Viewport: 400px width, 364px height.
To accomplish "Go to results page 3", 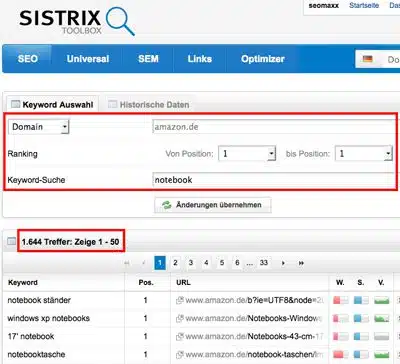I will [191, 263].
